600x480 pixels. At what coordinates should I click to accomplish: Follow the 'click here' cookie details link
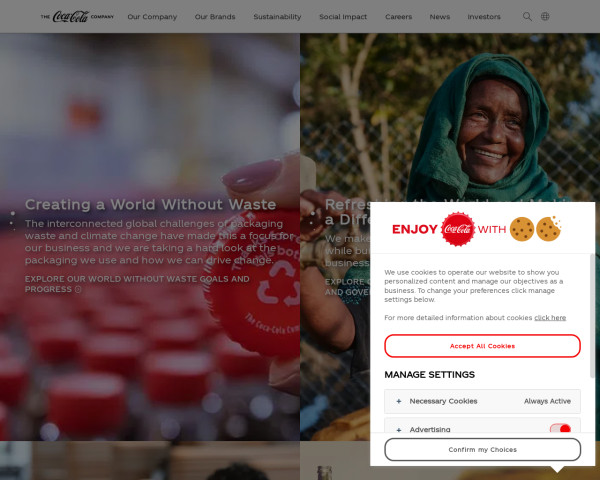[x=550, y=318]
